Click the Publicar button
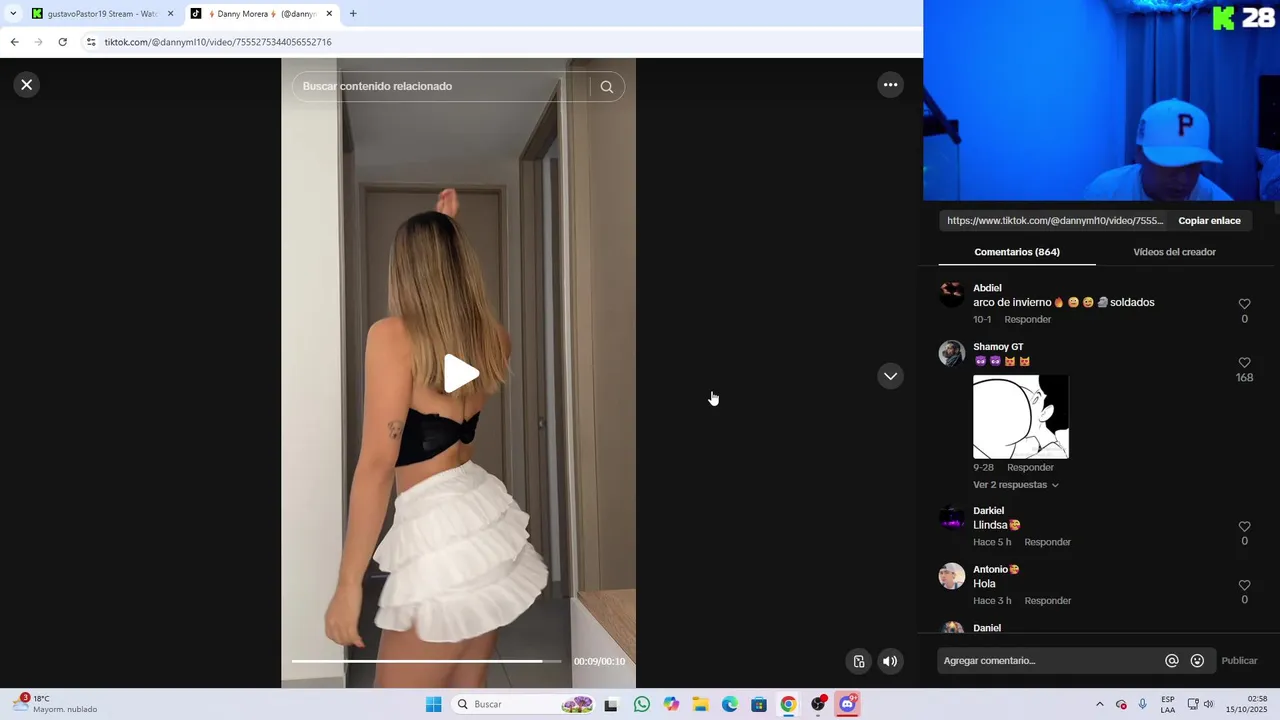 pyautogui.click(x=1239, y=661)
